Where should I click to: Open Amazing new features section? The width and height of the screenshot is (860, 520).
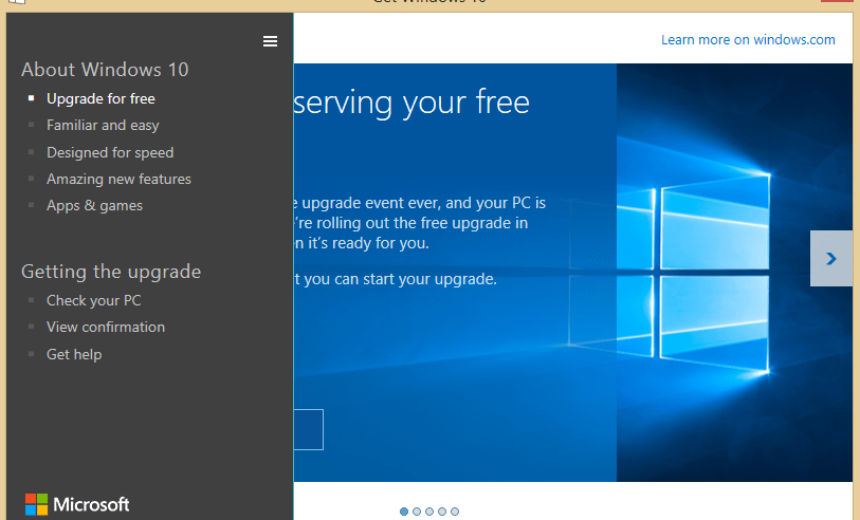pyautogui.click(x=118, y=179)
